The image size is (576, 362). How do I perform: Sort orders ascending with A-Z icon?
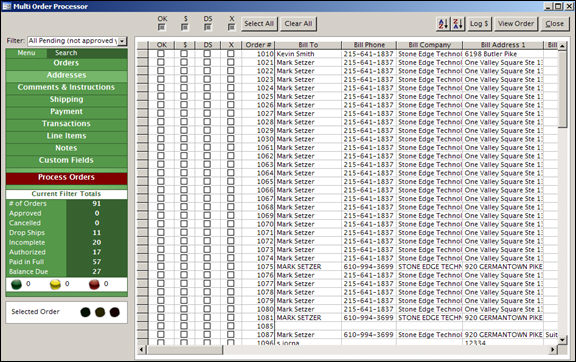(x=443, y=24)
